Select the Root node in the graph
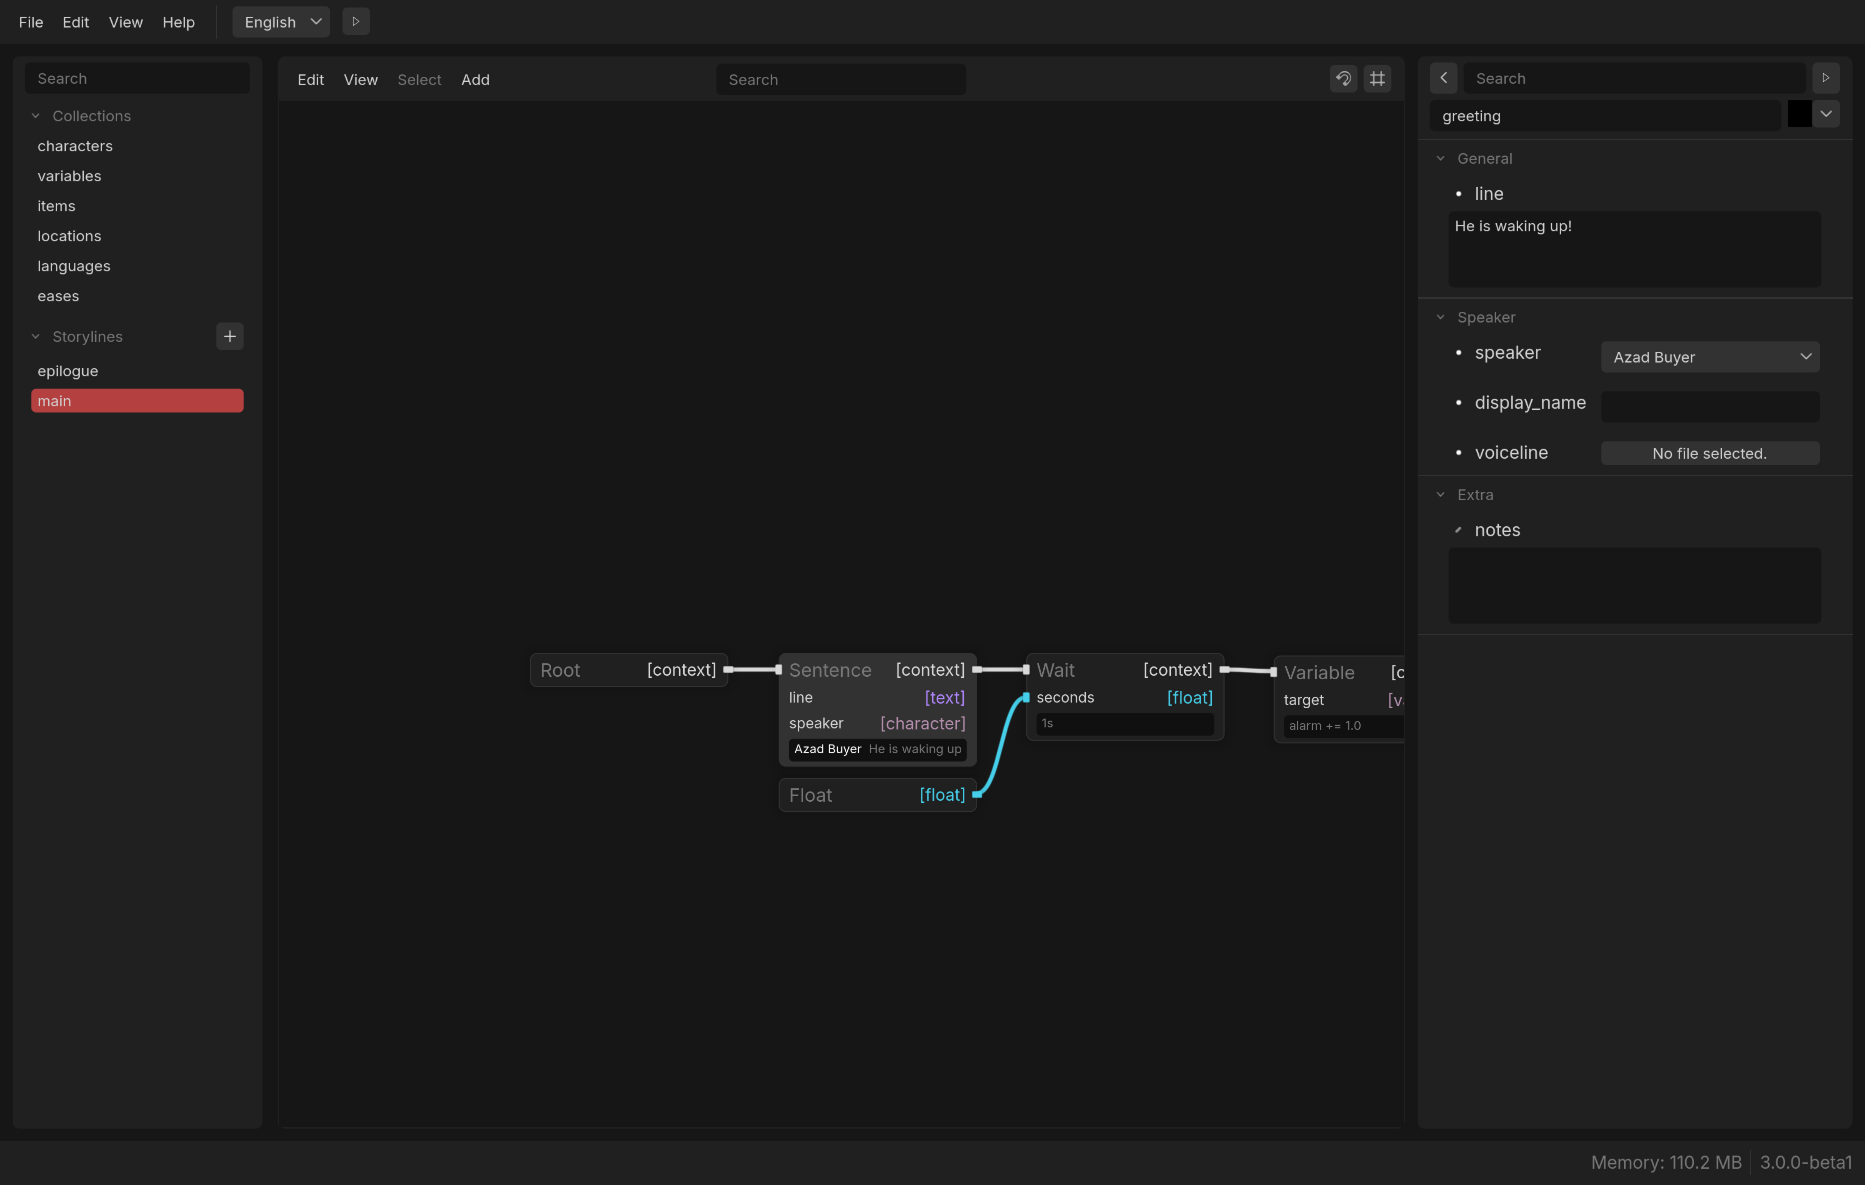Screen dimensions: 1865x1185 [628, 670]
